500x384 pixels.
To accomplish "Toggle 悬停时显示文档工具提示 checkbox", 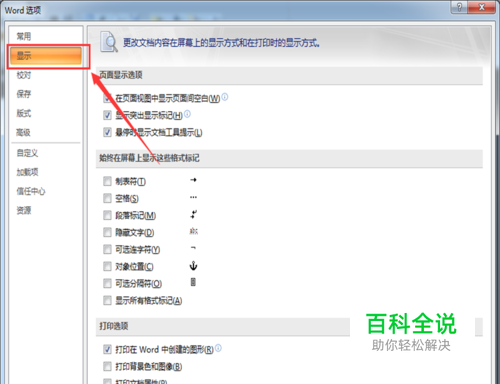I will coord(107,132).
